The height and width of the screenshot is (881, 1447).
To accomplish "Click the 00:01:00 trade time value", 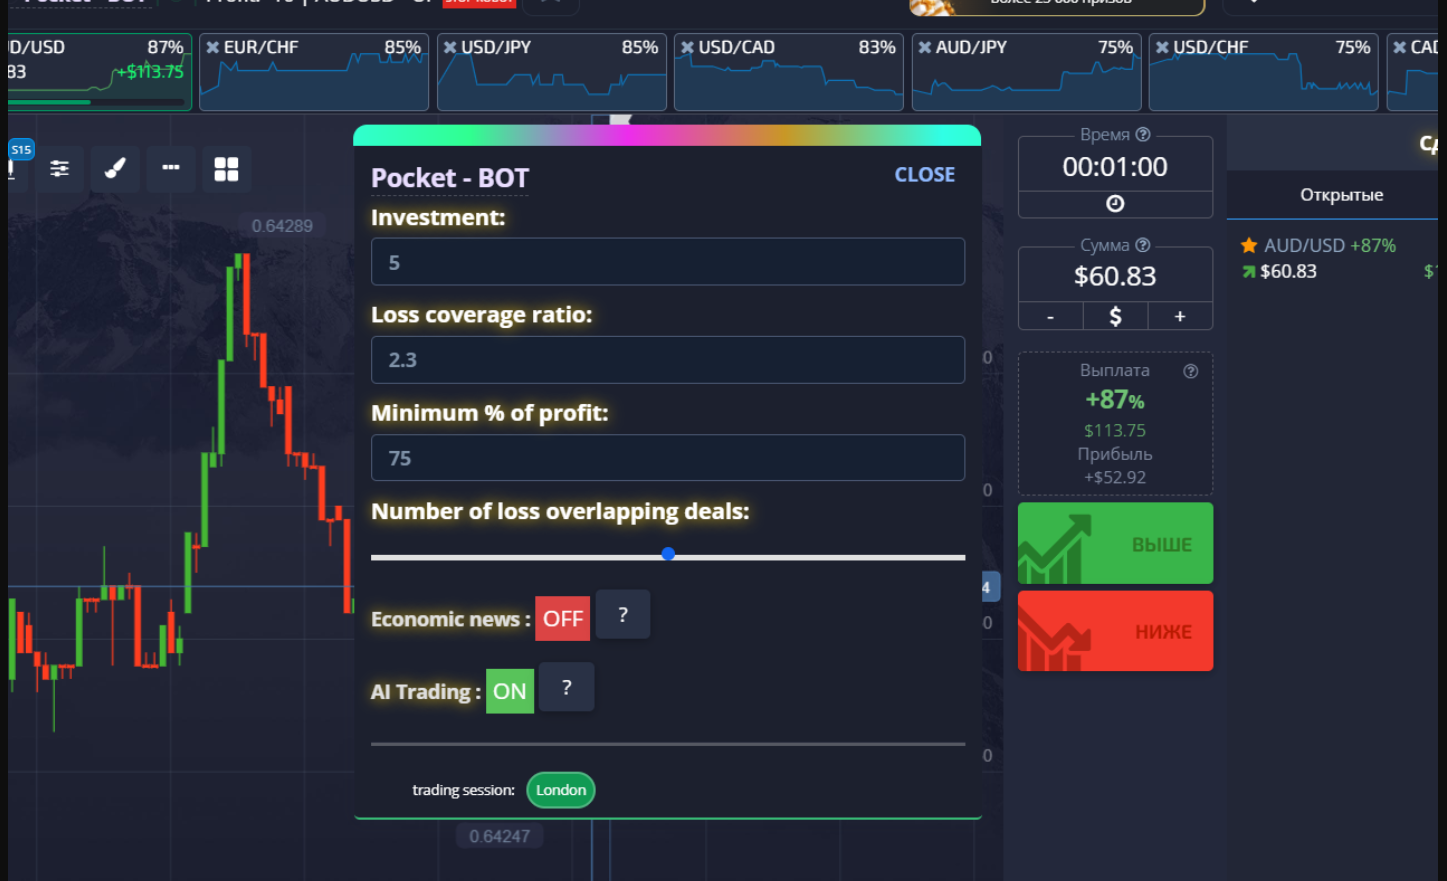I will pos(1115,167).
